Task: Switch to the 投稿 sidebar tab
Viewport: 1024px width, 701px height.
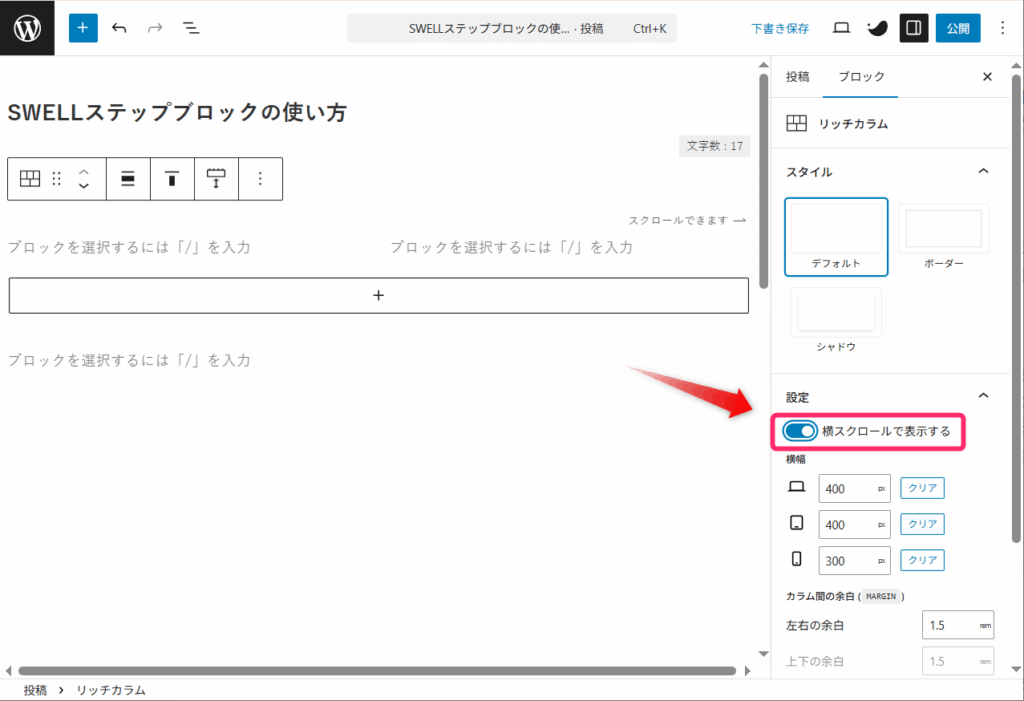Action: [x=797, y=77]
